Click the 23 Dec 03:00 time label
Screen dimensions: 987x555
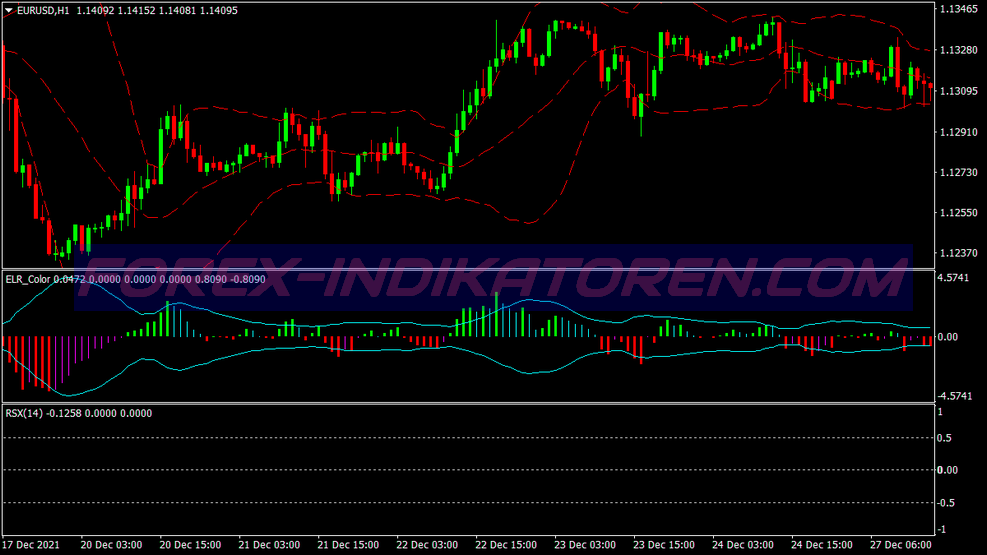pyautogui.click(x=585, y=544)
